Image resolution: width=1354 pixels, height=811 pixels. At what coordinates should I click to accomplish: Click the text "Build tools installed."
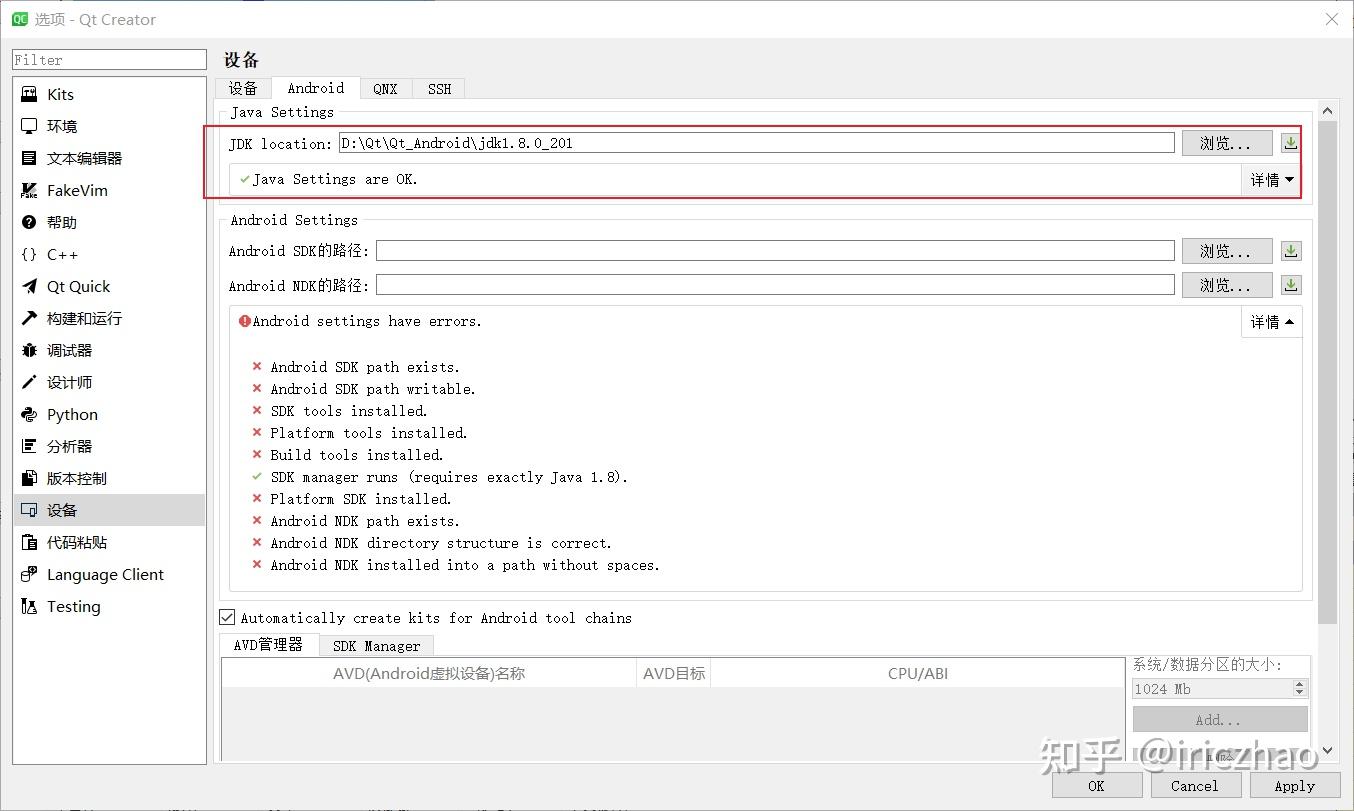(357, 455)
